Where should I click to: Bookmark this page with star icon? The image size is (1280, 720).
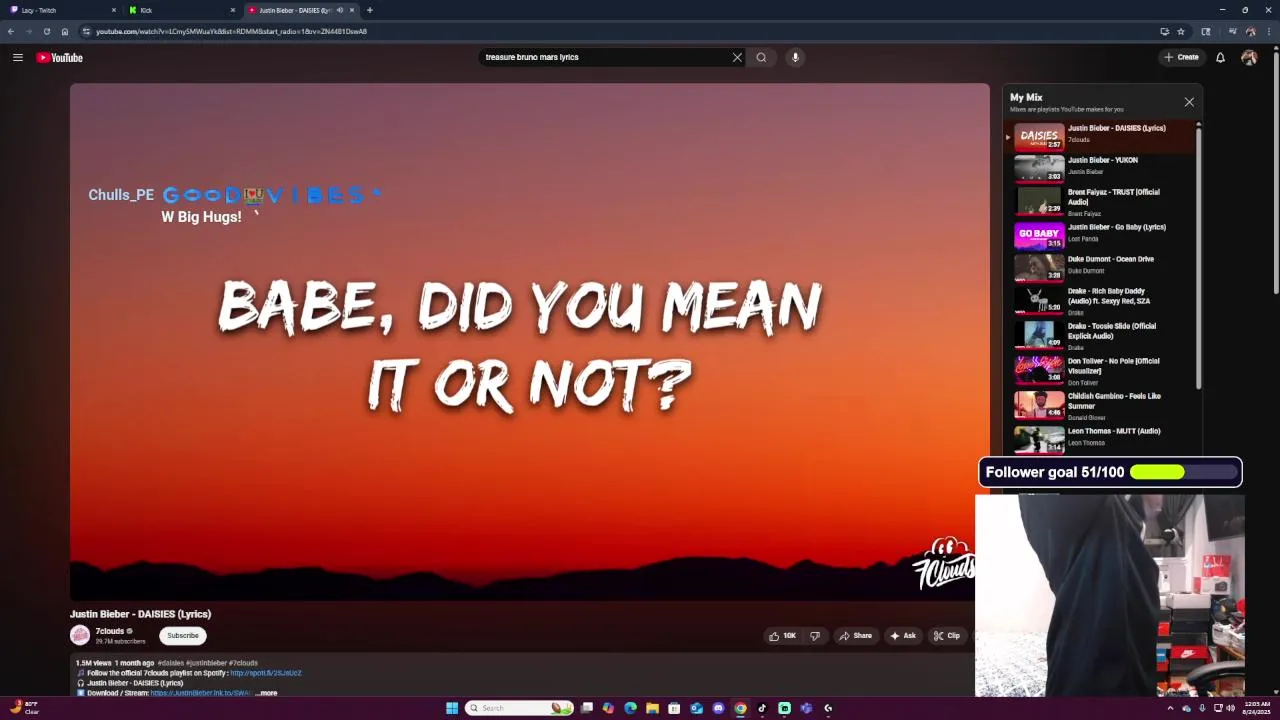tap(1181, 31)
